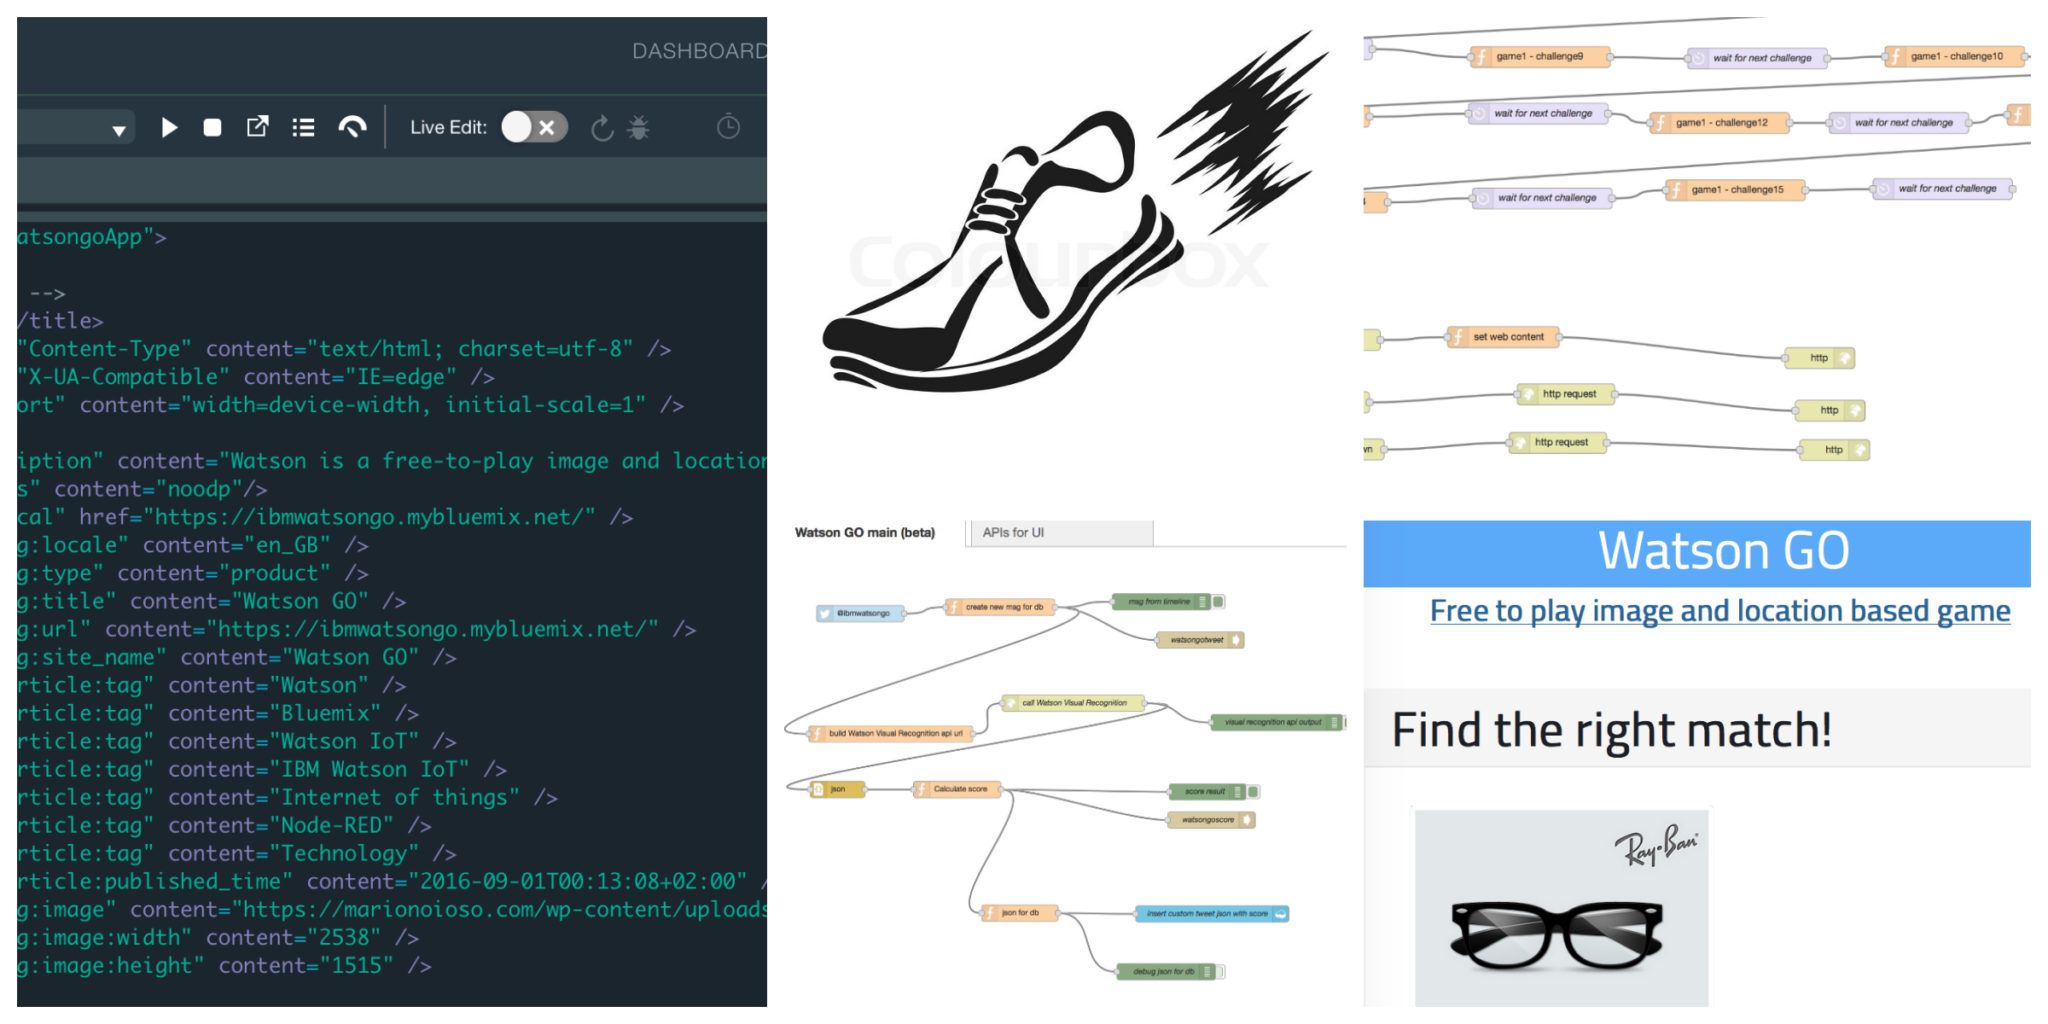The image size is (2048, 1024).
Task: Click code line with content="Bluemix"
Action: (x=217, y=713)
